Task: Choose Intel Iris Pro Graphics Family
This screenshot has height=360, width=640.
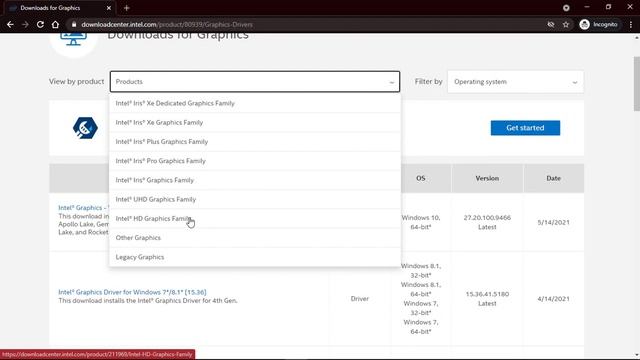Action: 255,161
